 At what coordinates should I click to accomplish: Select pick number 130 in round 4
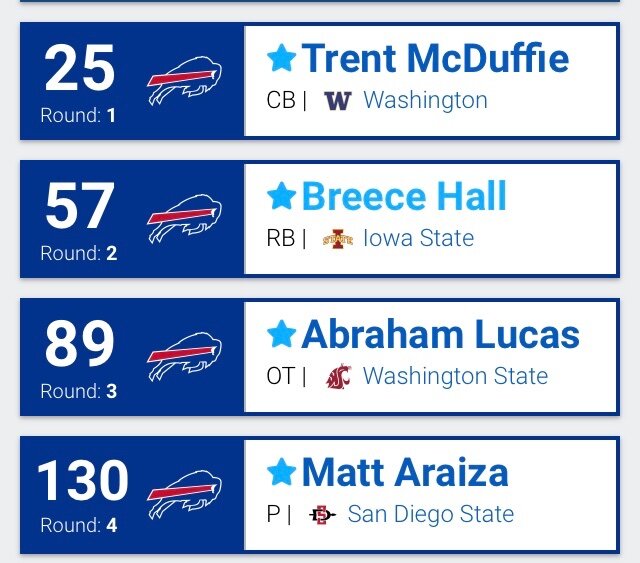pos(83,480)
